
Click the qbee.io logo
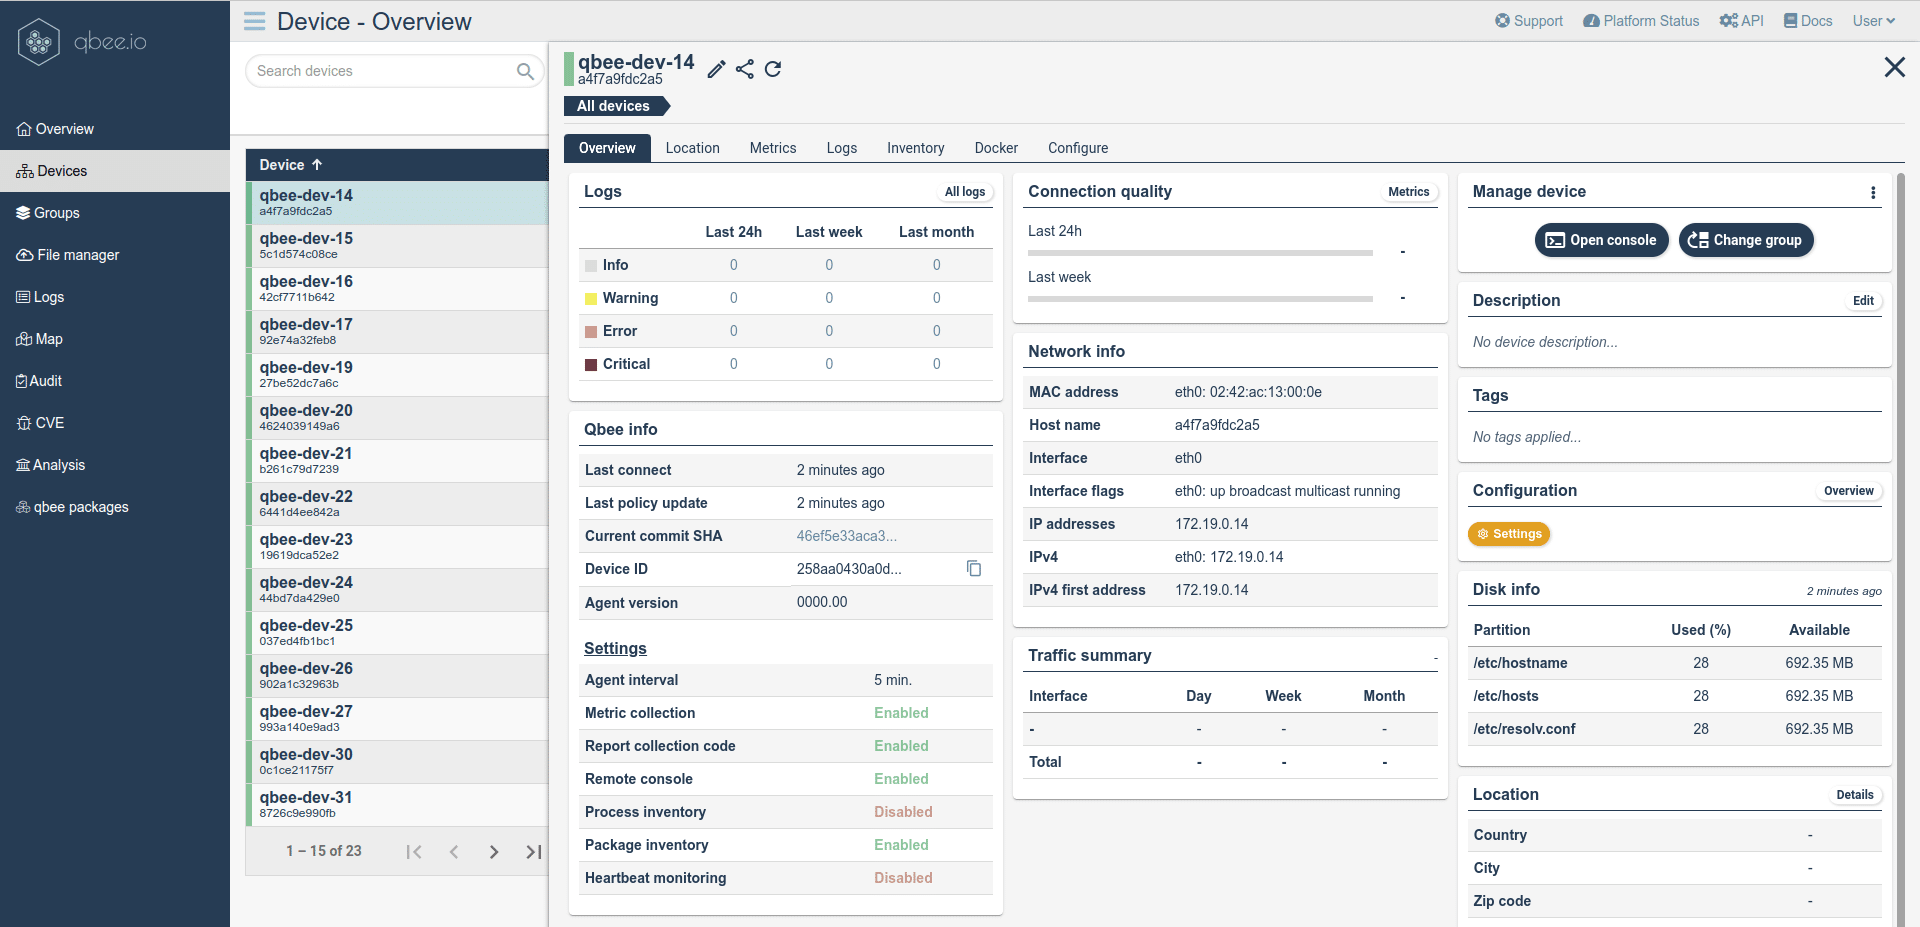click(82, 42)
